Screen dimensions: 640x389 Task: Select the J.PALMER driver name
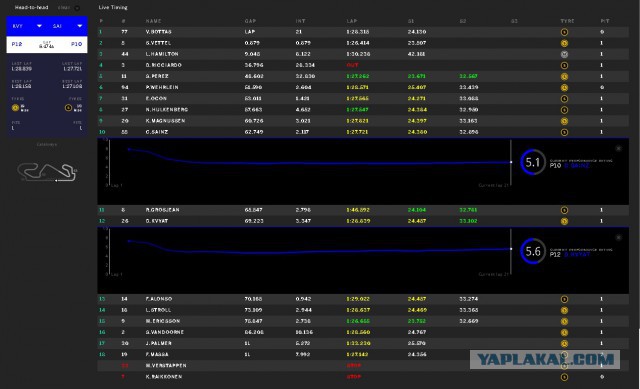[158, 343]
